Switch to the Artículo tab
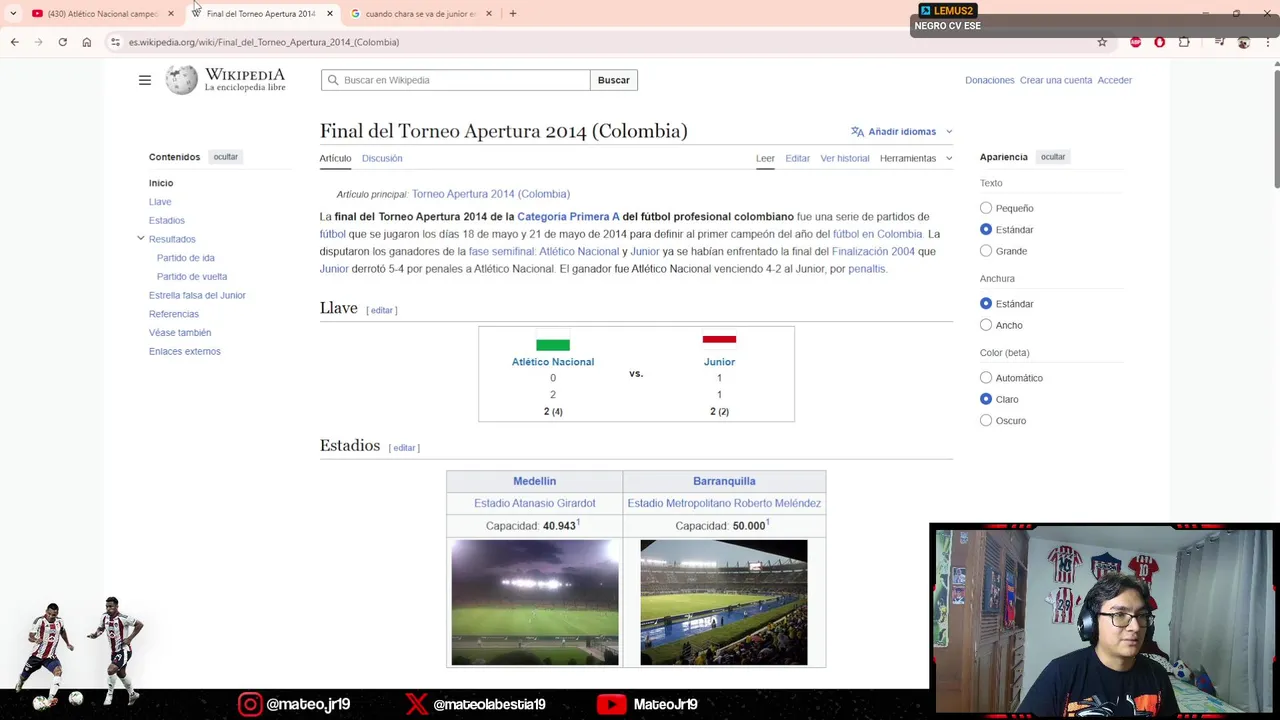 tap(335, 158)
